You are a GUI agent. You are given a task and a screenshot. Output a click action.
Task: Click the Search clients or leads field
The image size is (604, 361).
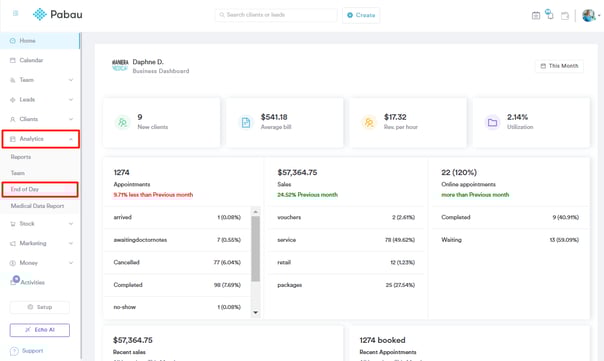[x=276, y=15]
